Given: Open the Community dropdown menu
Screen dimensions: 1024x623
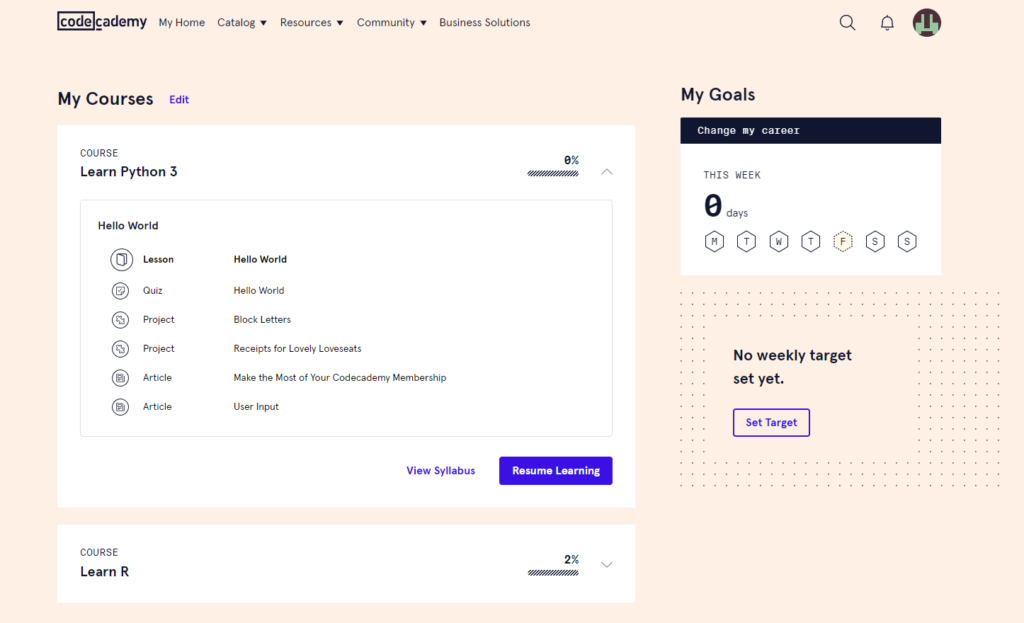Looking at the screenshot, I should pyautogui.click(x=391, y=22).
